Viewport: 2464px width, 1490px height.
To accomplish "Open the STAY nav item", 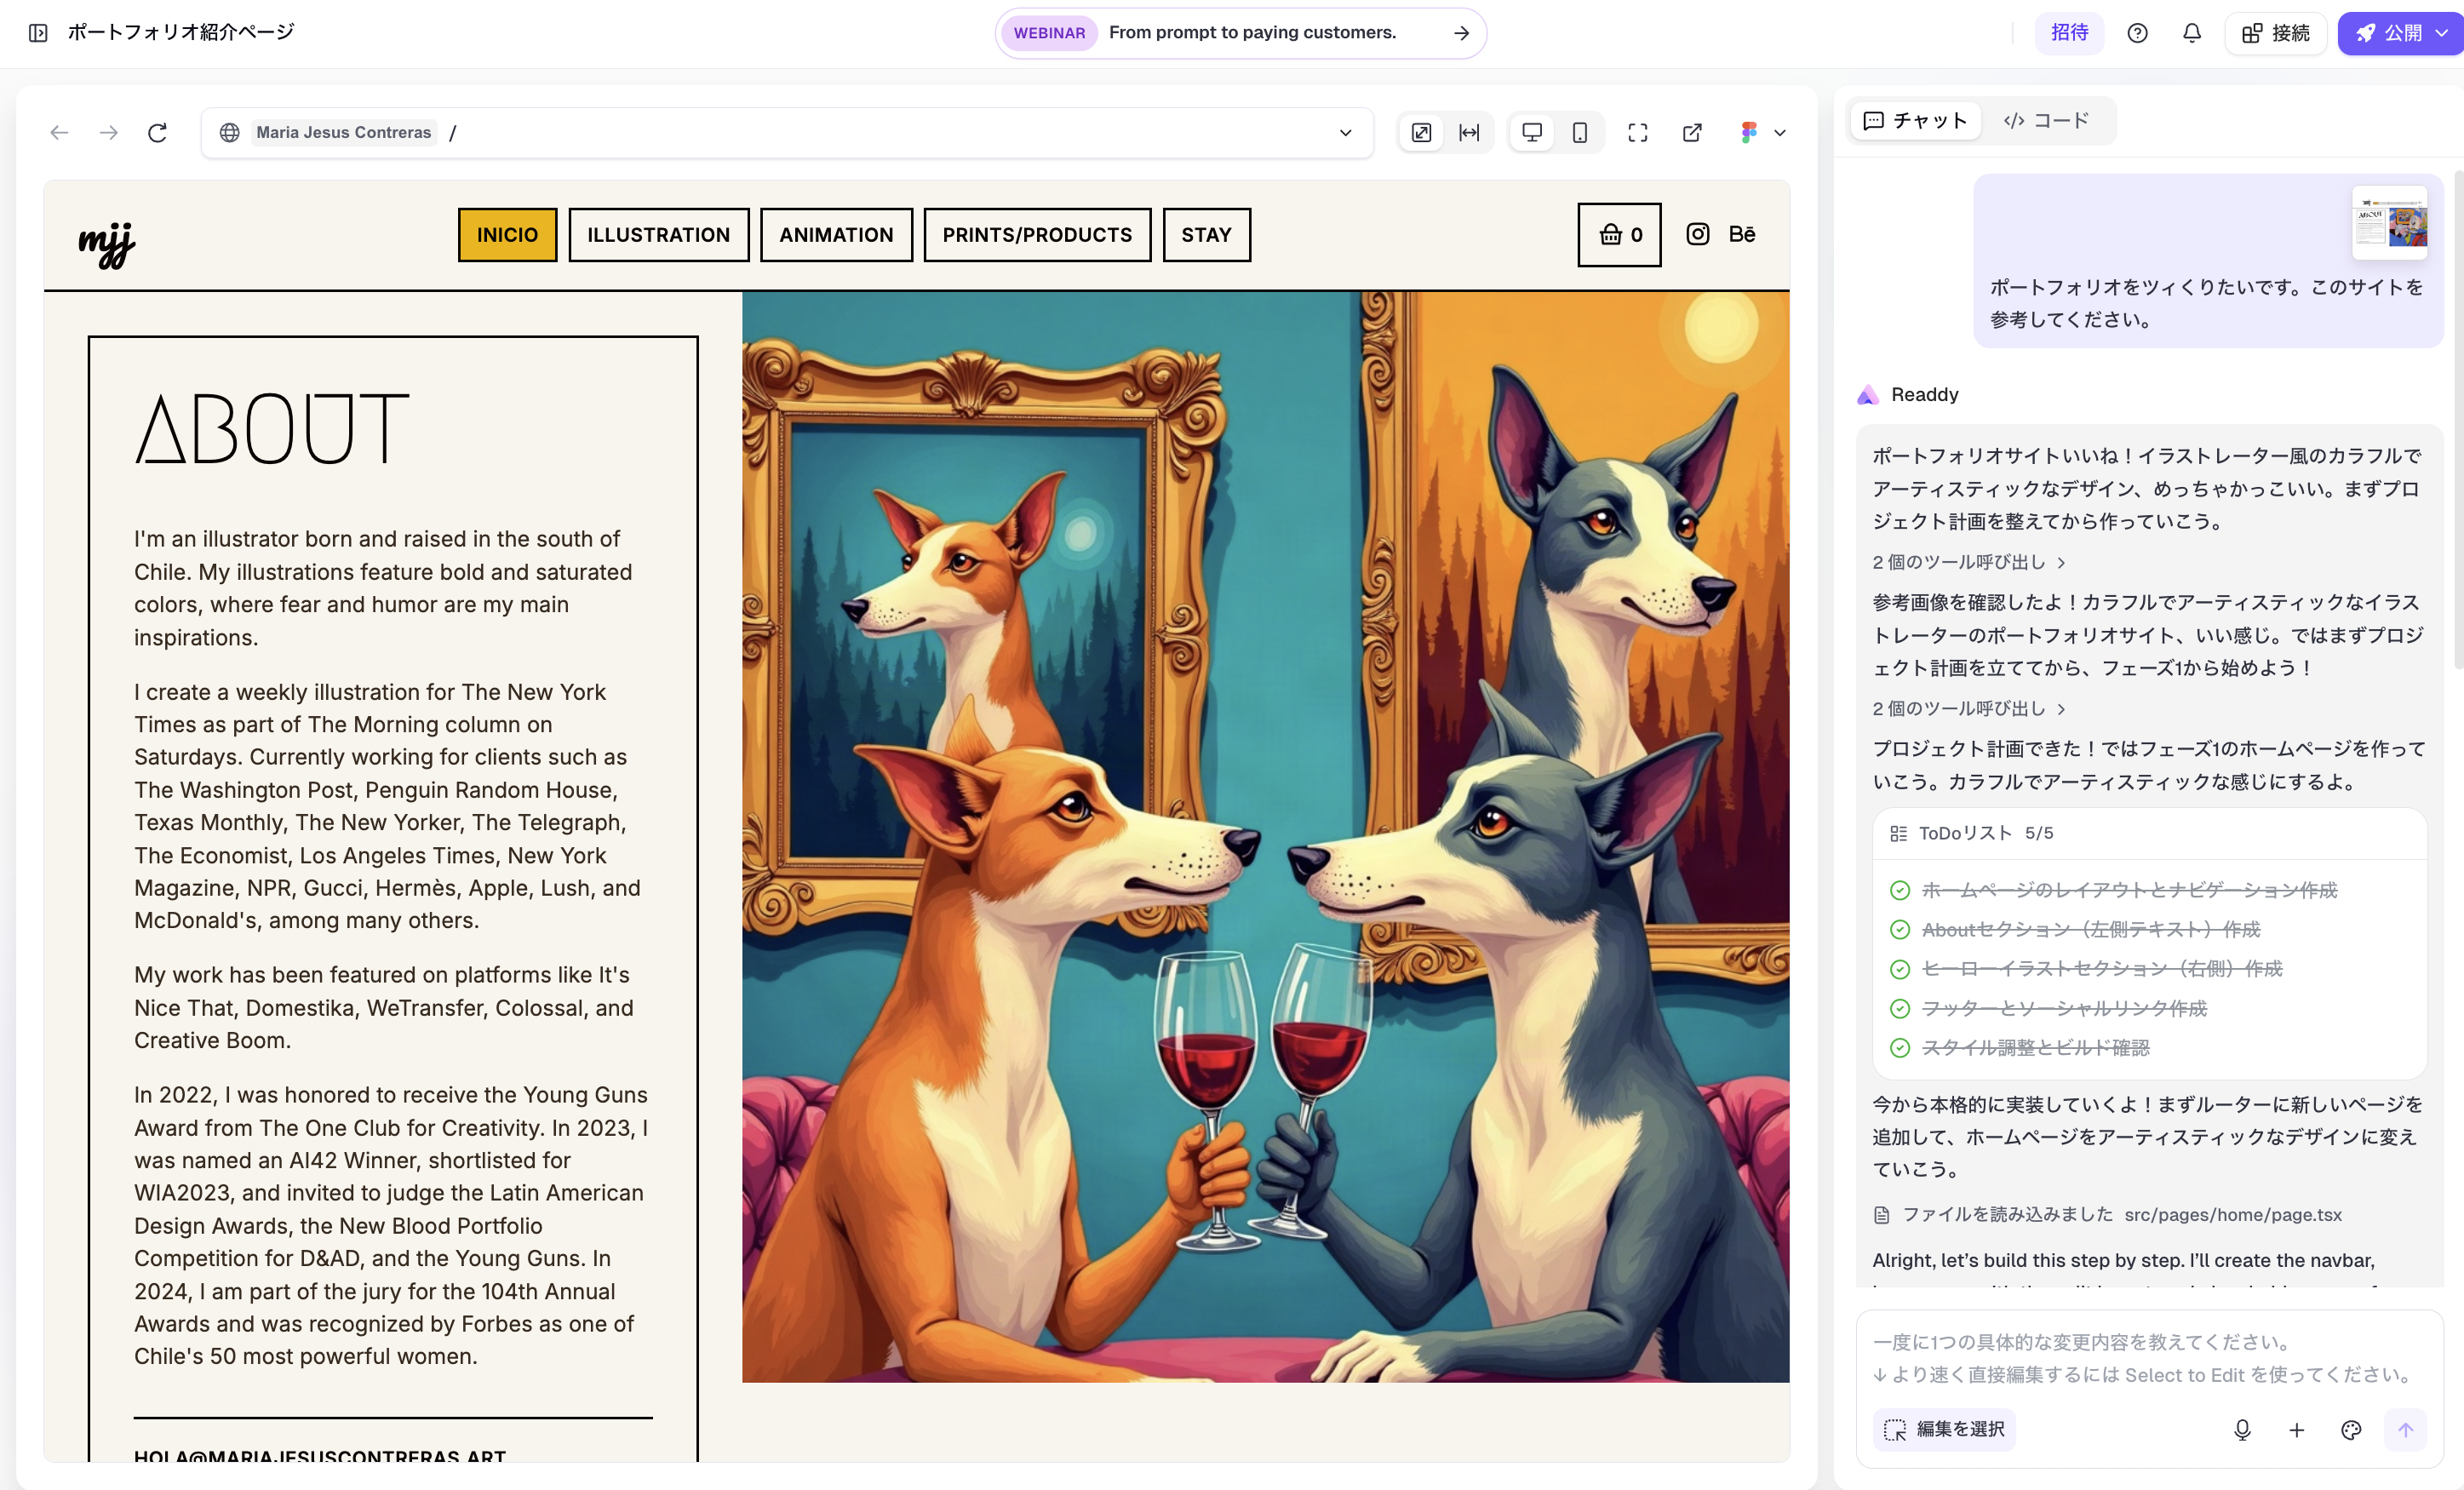I will click(x=1206, y=235).
